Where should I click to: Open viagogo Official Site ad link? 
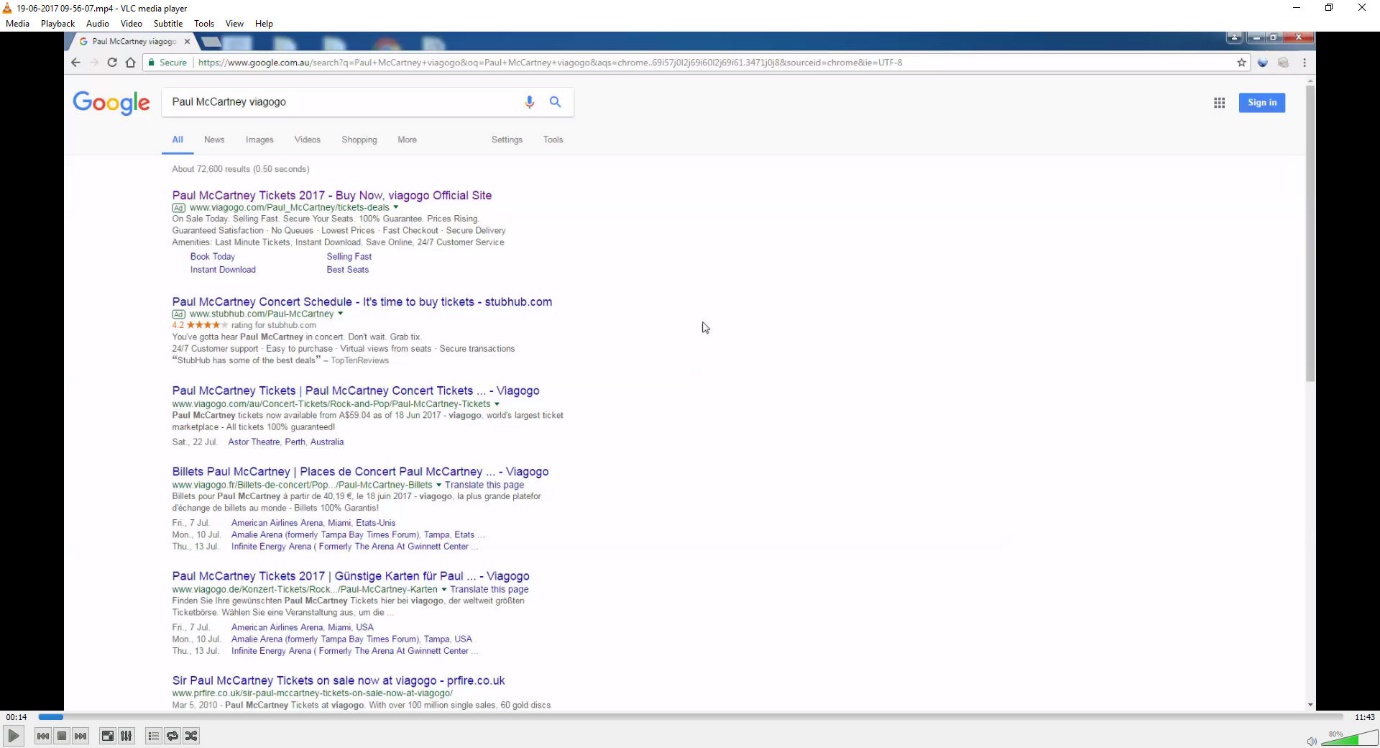click(x=332, y=195)
